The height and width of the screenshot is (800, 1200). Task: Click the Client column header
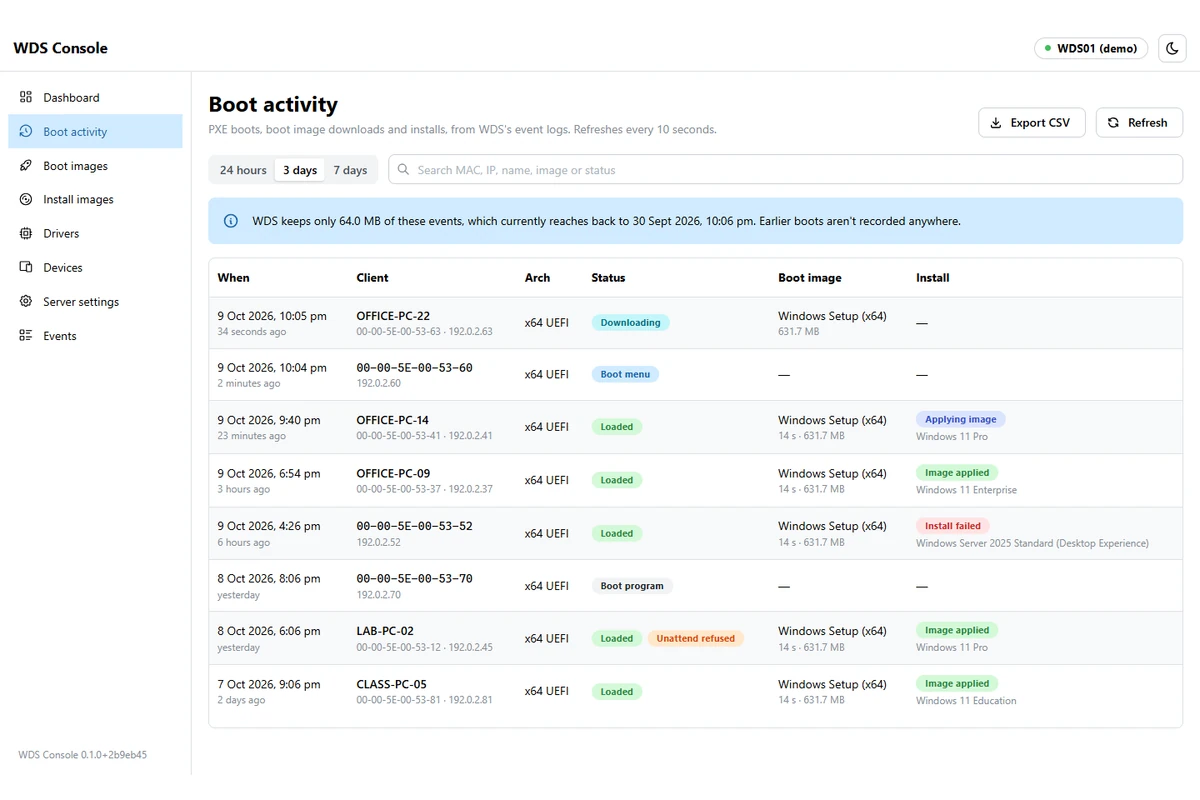tap(372, 277)
